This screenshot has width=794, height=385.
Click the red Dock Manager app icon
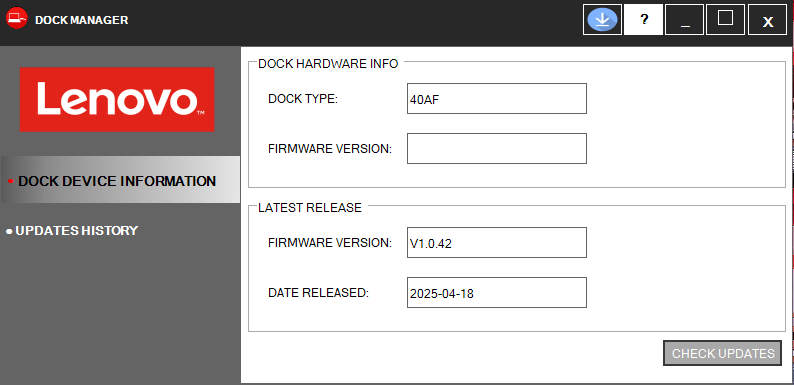click(16, 19)
